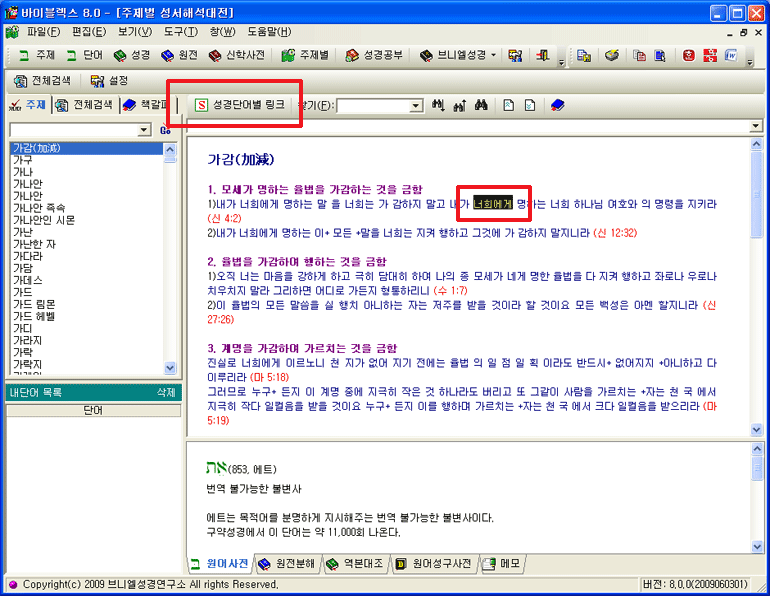Image resolution: width=770 pixels, height=596 pixels.
Task: Switch to the 원어사전 bottom tab
Action: coord(220,564)
